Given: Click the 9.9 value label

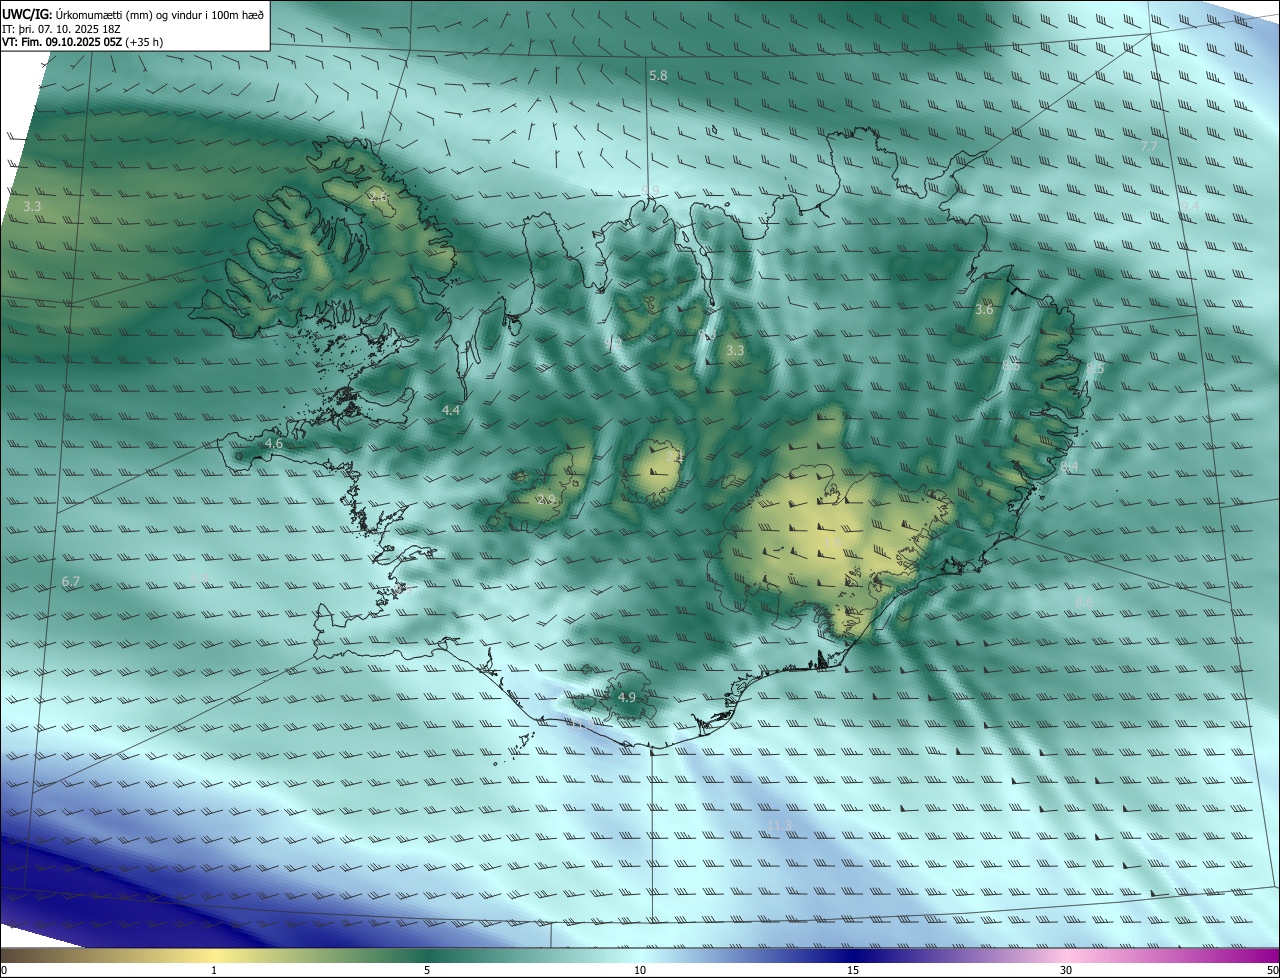Looking at the screenshot, I should click(x=651, y=190).
